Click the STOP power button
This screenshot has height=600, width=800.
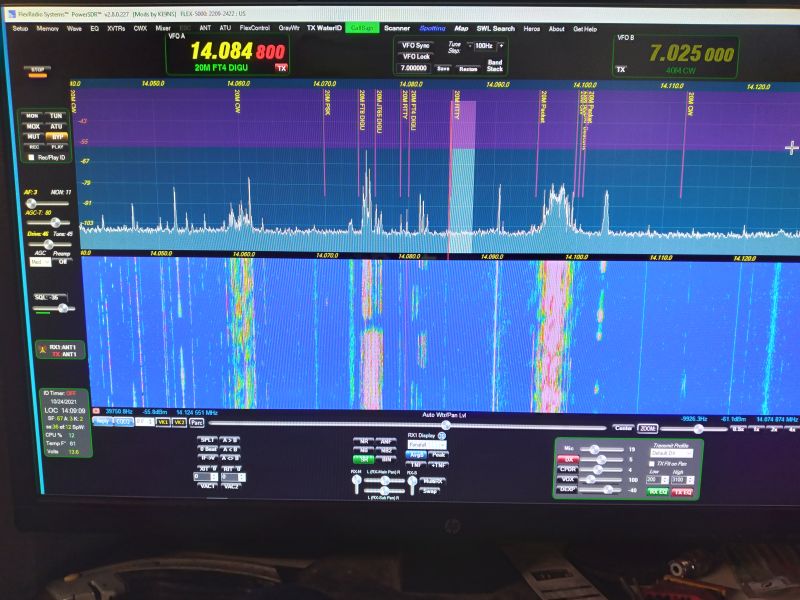click(x=38, y=70)
